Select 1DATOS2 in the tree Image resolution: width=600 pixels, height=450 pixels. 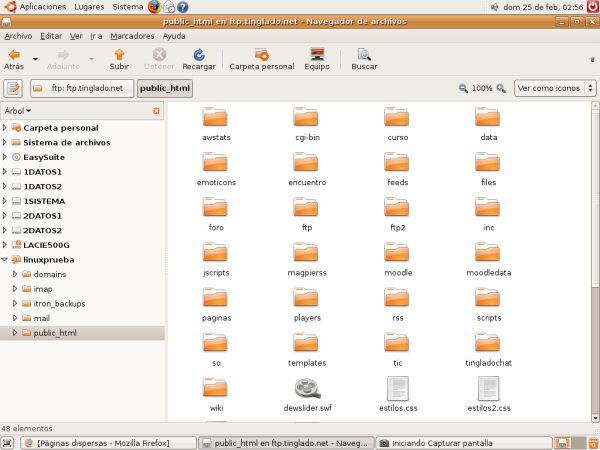42,186
